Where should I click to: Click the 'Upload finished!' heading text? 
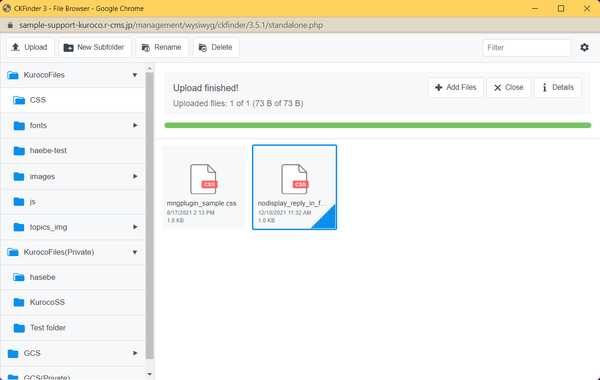coord(206,88)
